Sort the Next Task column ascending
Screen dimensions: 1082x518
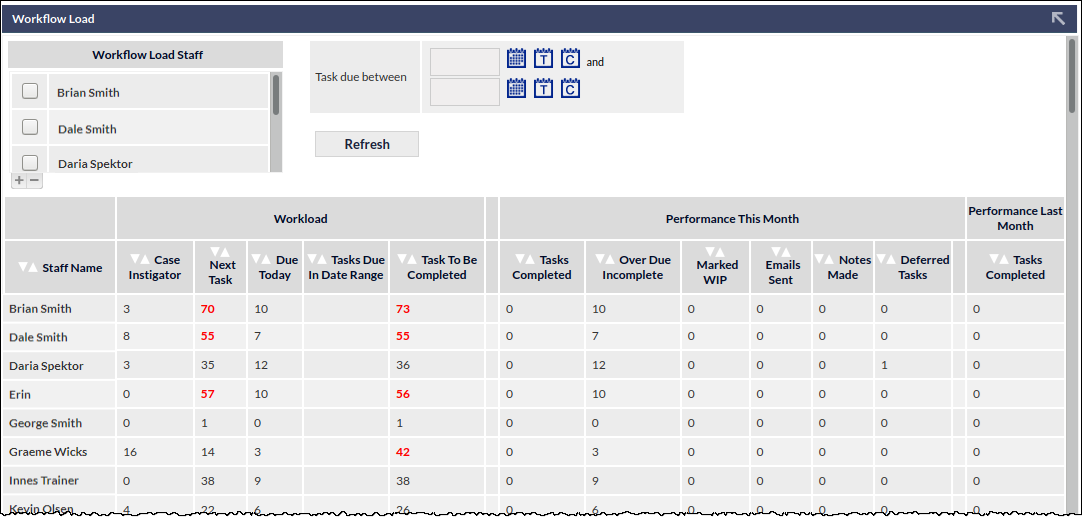point(224,252)
